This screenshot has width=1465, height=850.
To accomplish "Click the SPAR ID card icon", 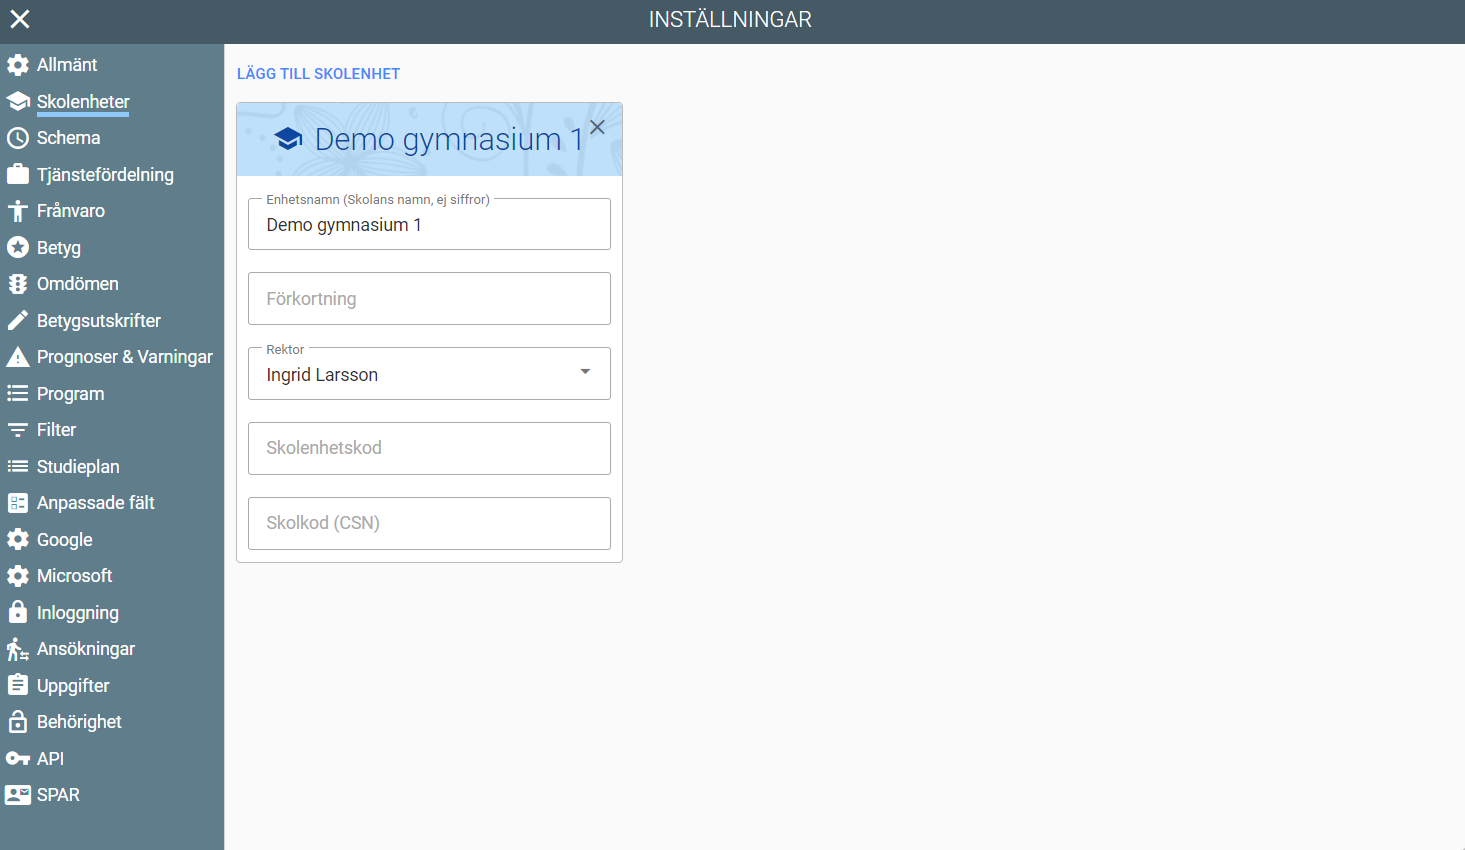I will click(x=18, y=795).
